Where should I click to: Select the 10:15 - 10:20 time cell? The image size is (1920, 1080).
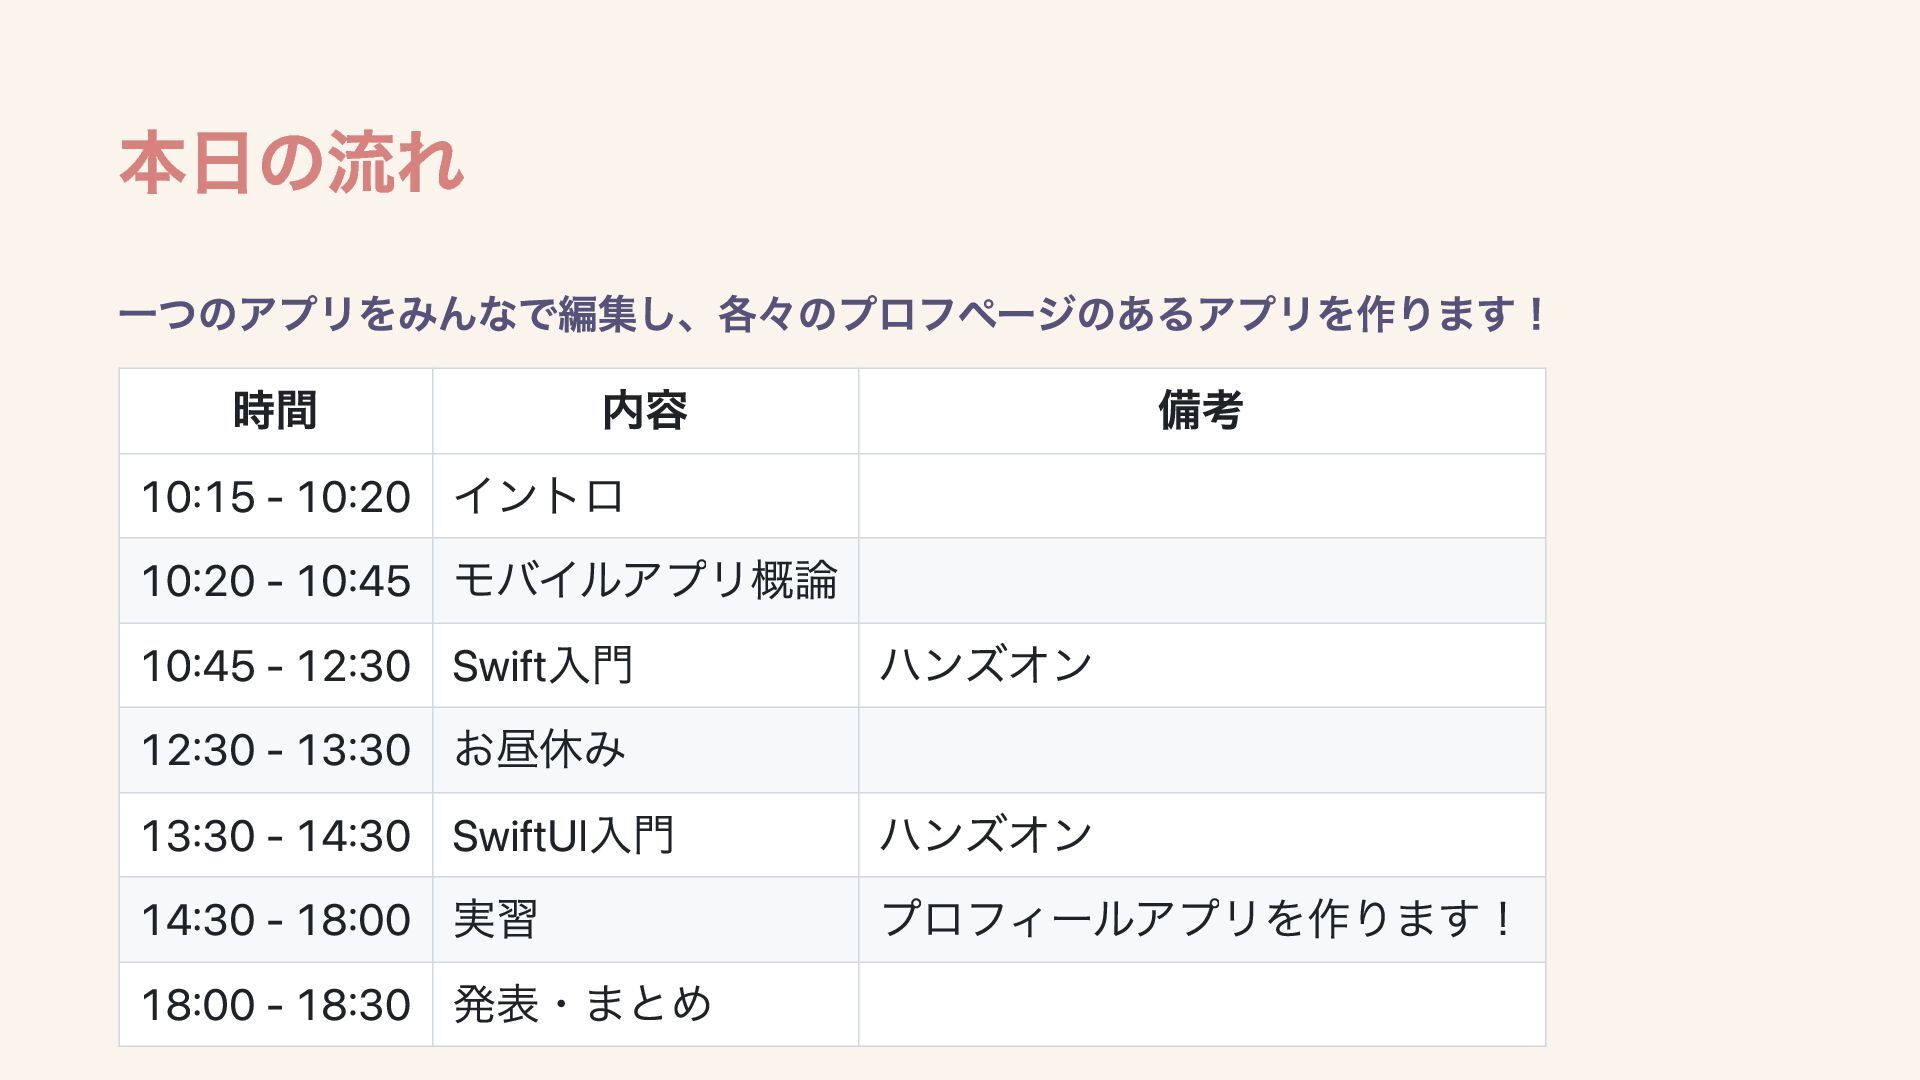[x=275, y=496]
